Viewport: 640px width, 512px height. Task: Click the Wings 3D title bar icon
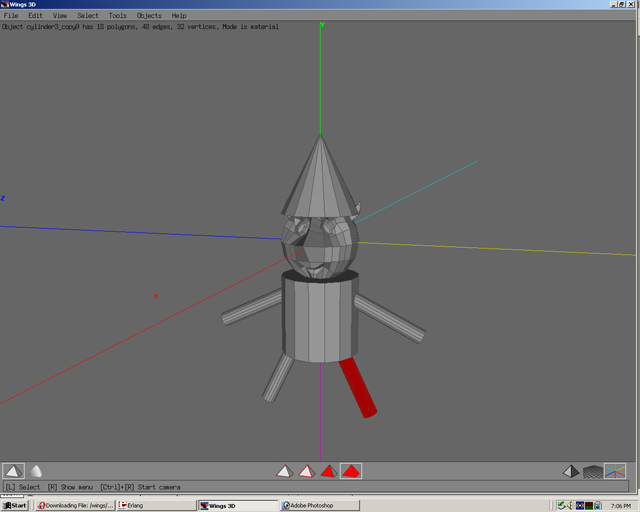[x=4, y=4]
